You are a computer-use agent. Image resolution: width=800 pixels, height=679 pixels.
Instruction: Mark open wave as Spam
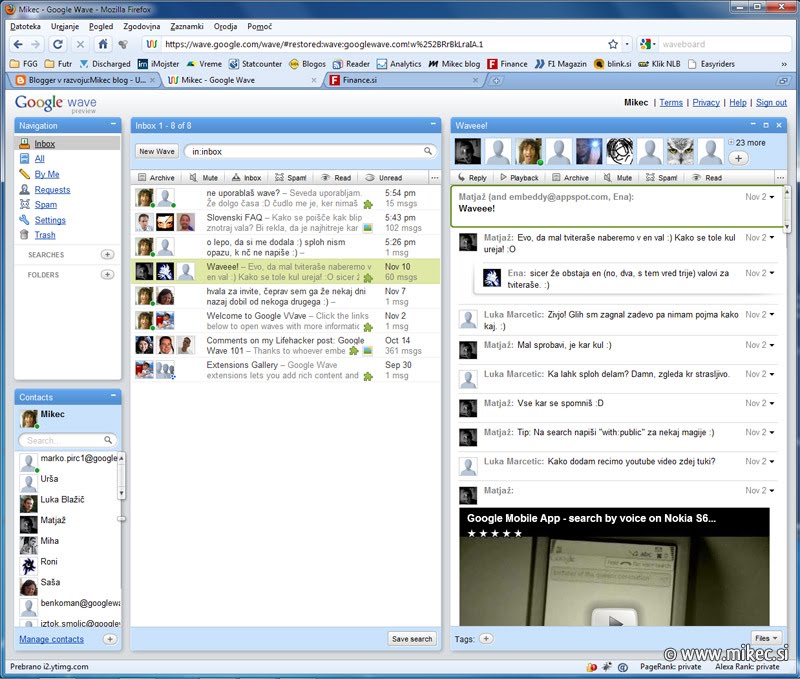662,178
